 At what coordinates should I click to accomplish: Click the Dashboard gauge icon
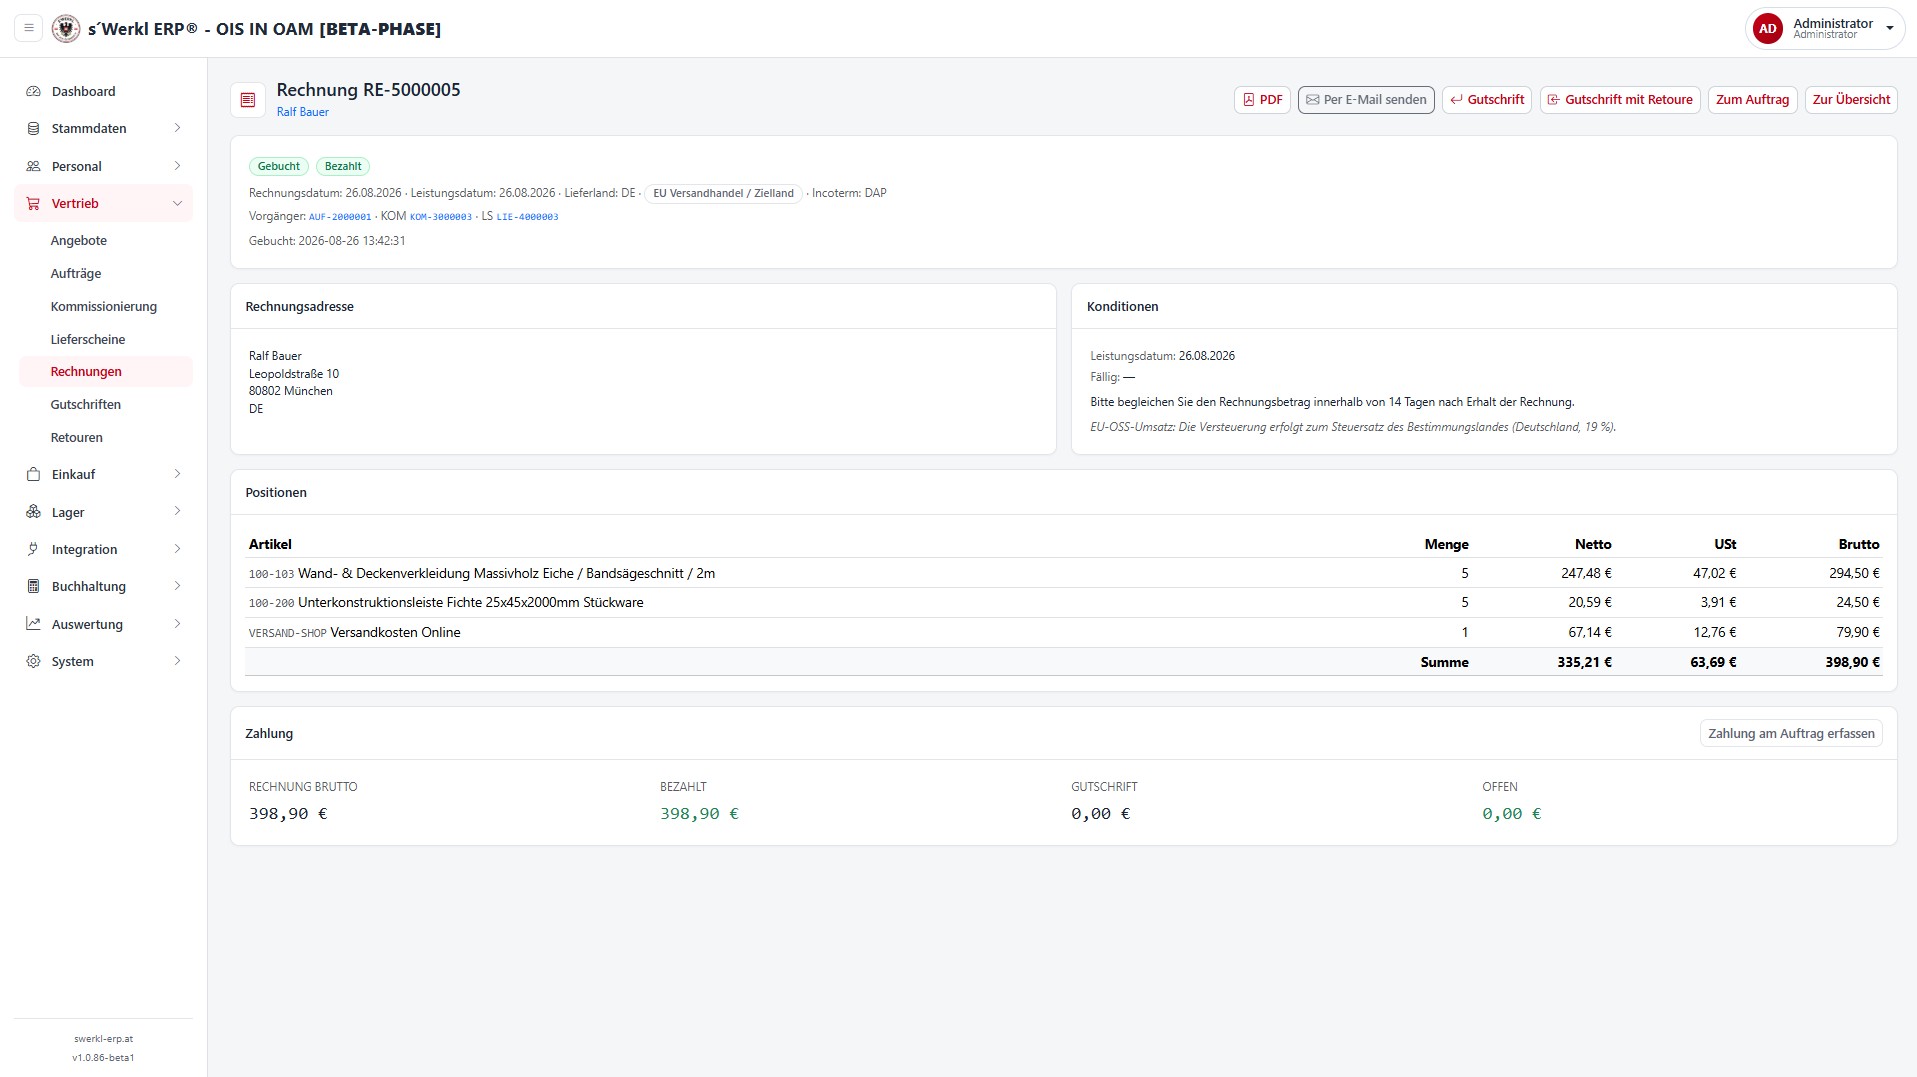[33, 91]
